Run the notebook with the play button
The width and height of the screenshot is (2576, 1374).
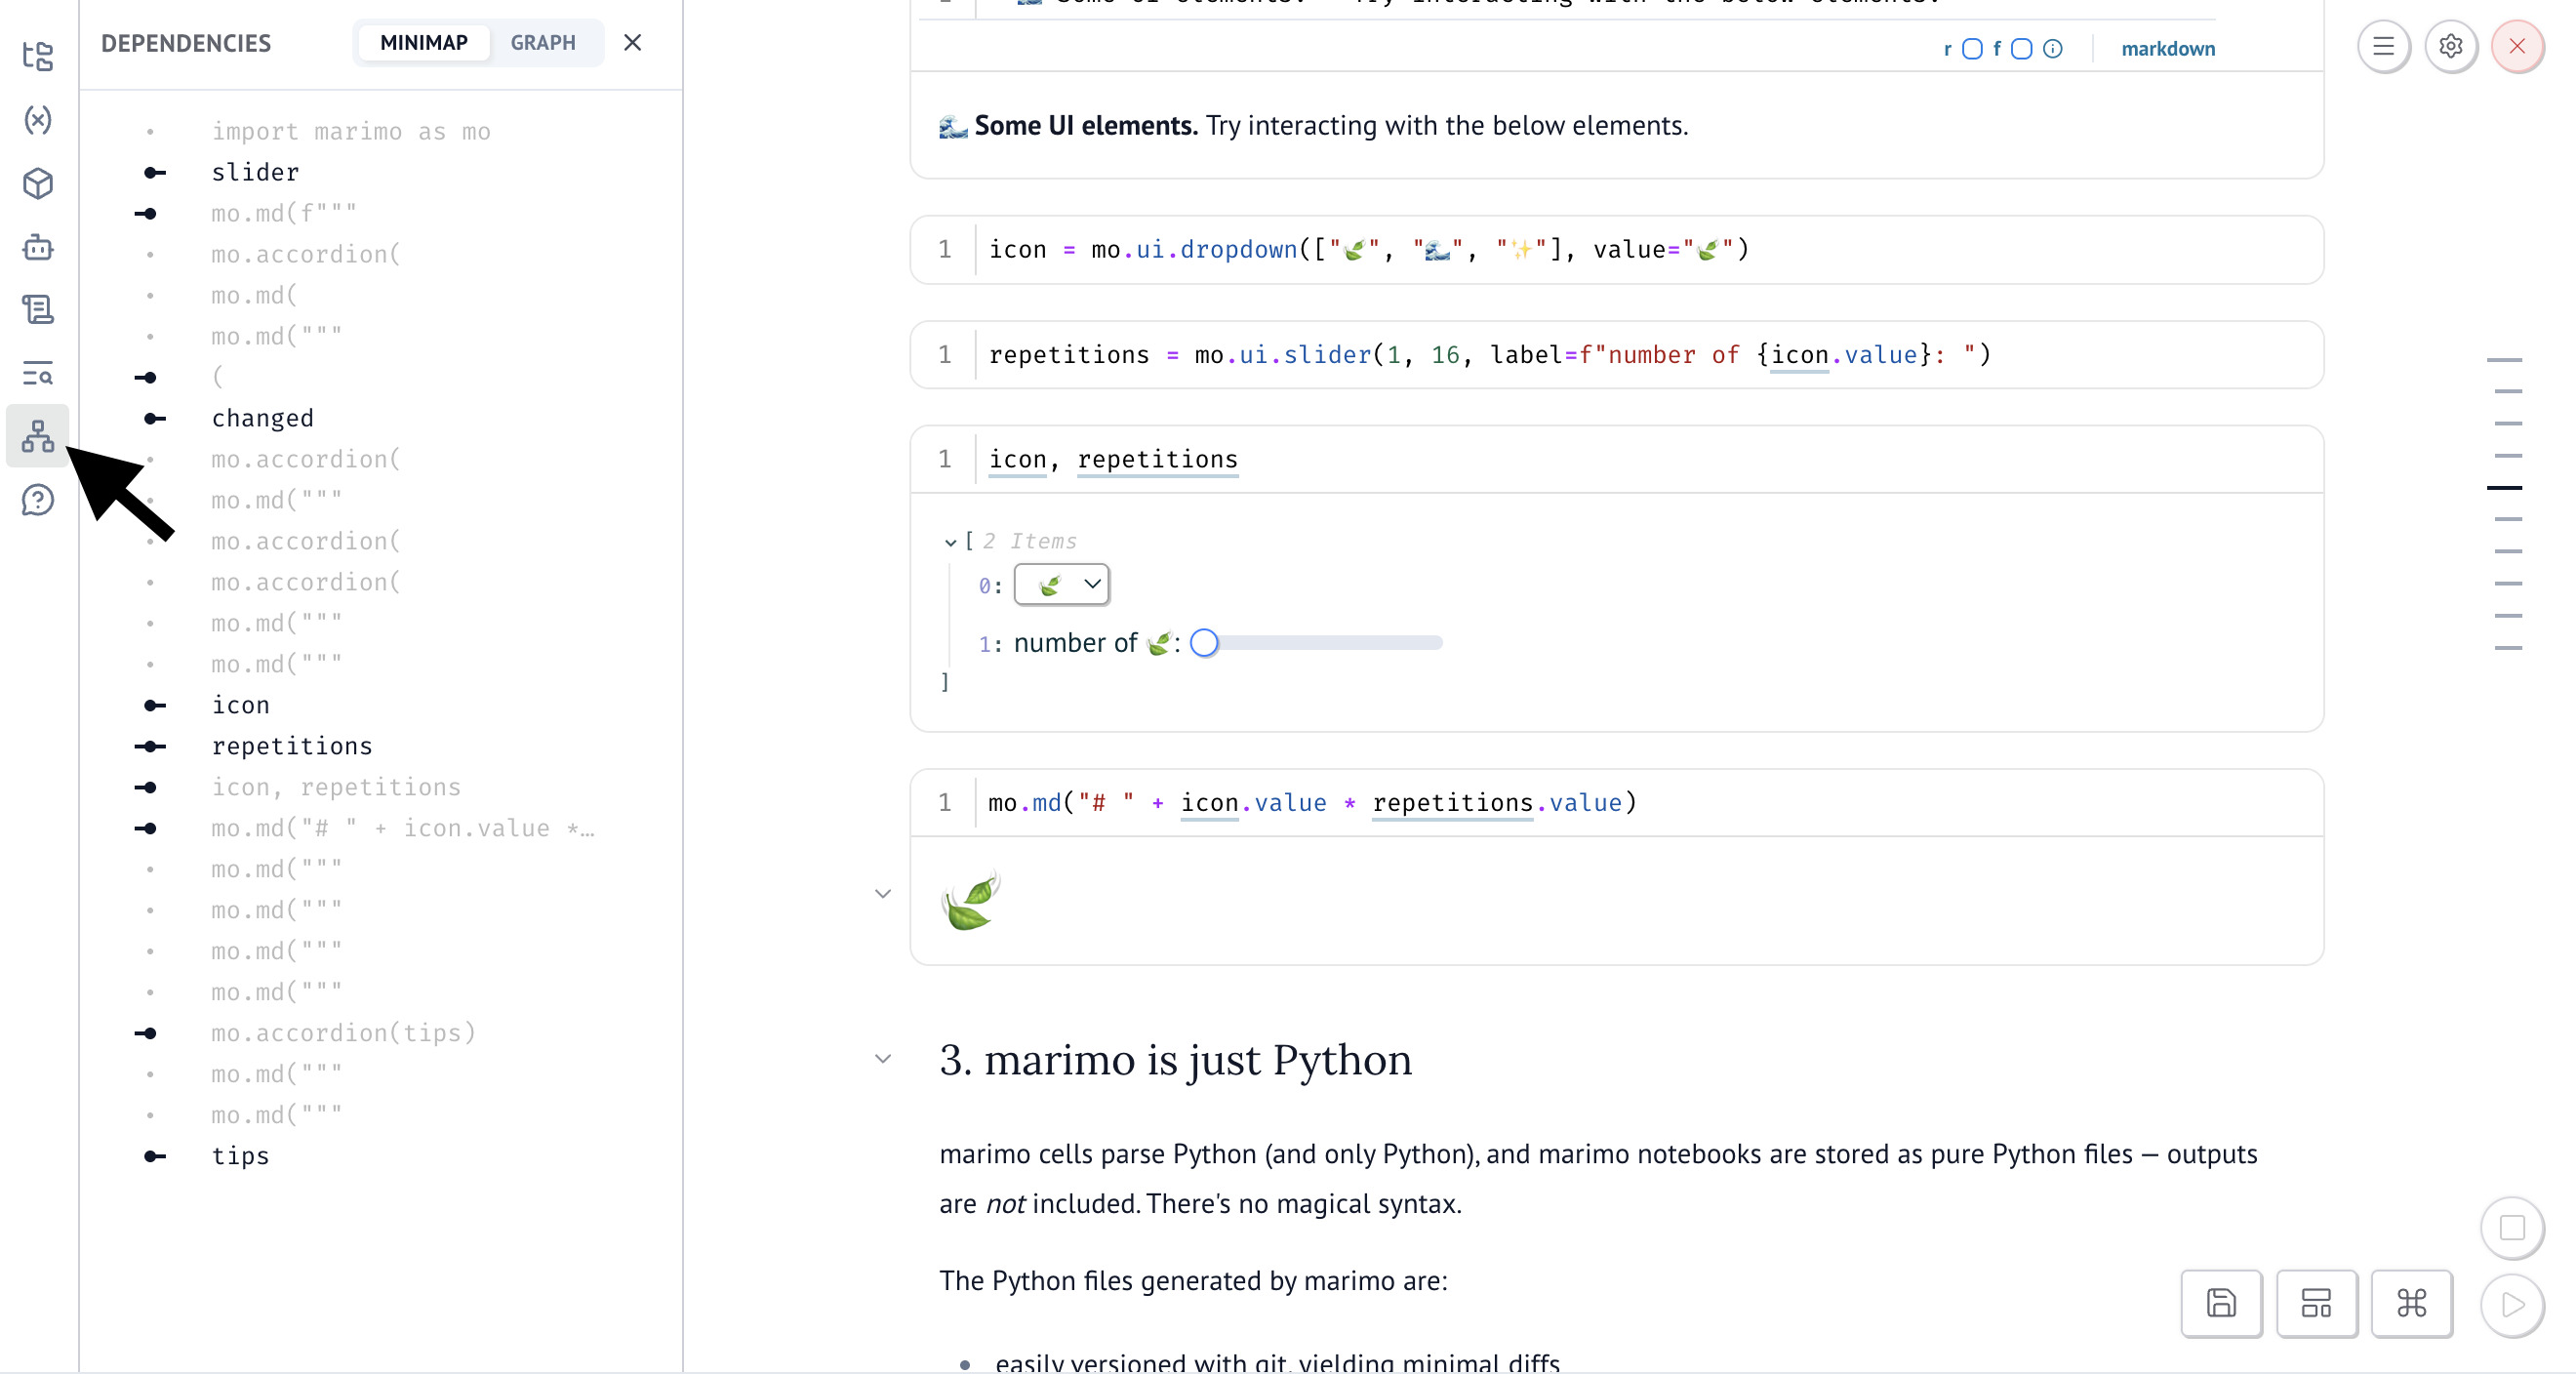[2512, 1305]
